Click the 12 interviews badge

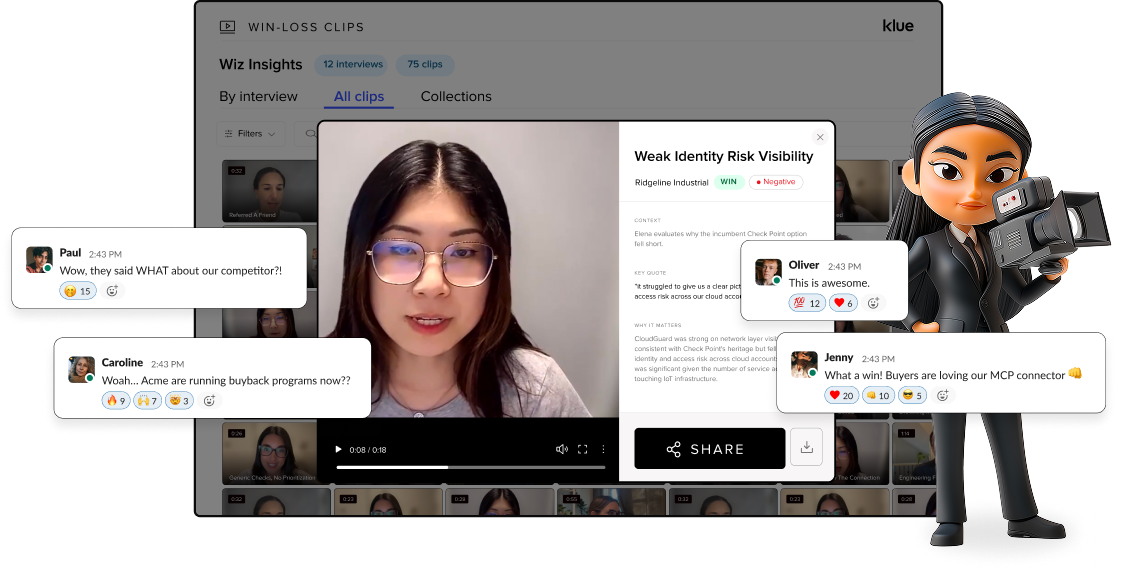pos(352,64)
